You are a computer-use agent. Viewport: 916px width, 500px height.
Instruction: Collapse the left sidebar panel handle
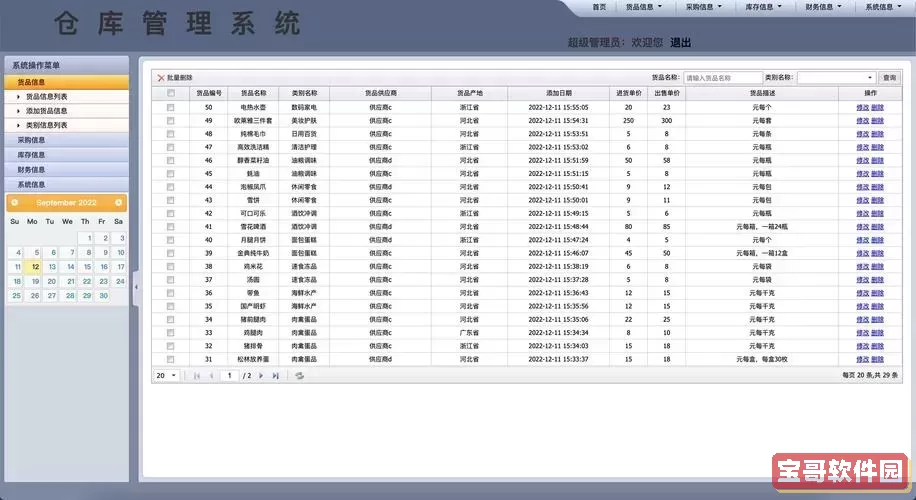[136, 287]
